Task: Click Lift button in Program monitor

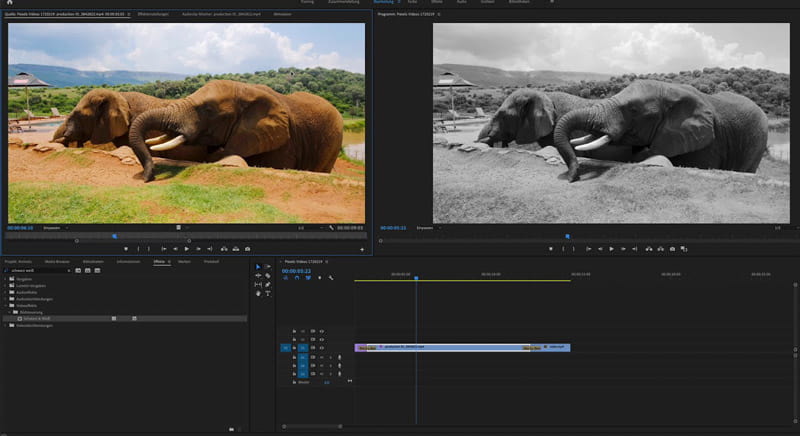Action: [x=648, y=249]
